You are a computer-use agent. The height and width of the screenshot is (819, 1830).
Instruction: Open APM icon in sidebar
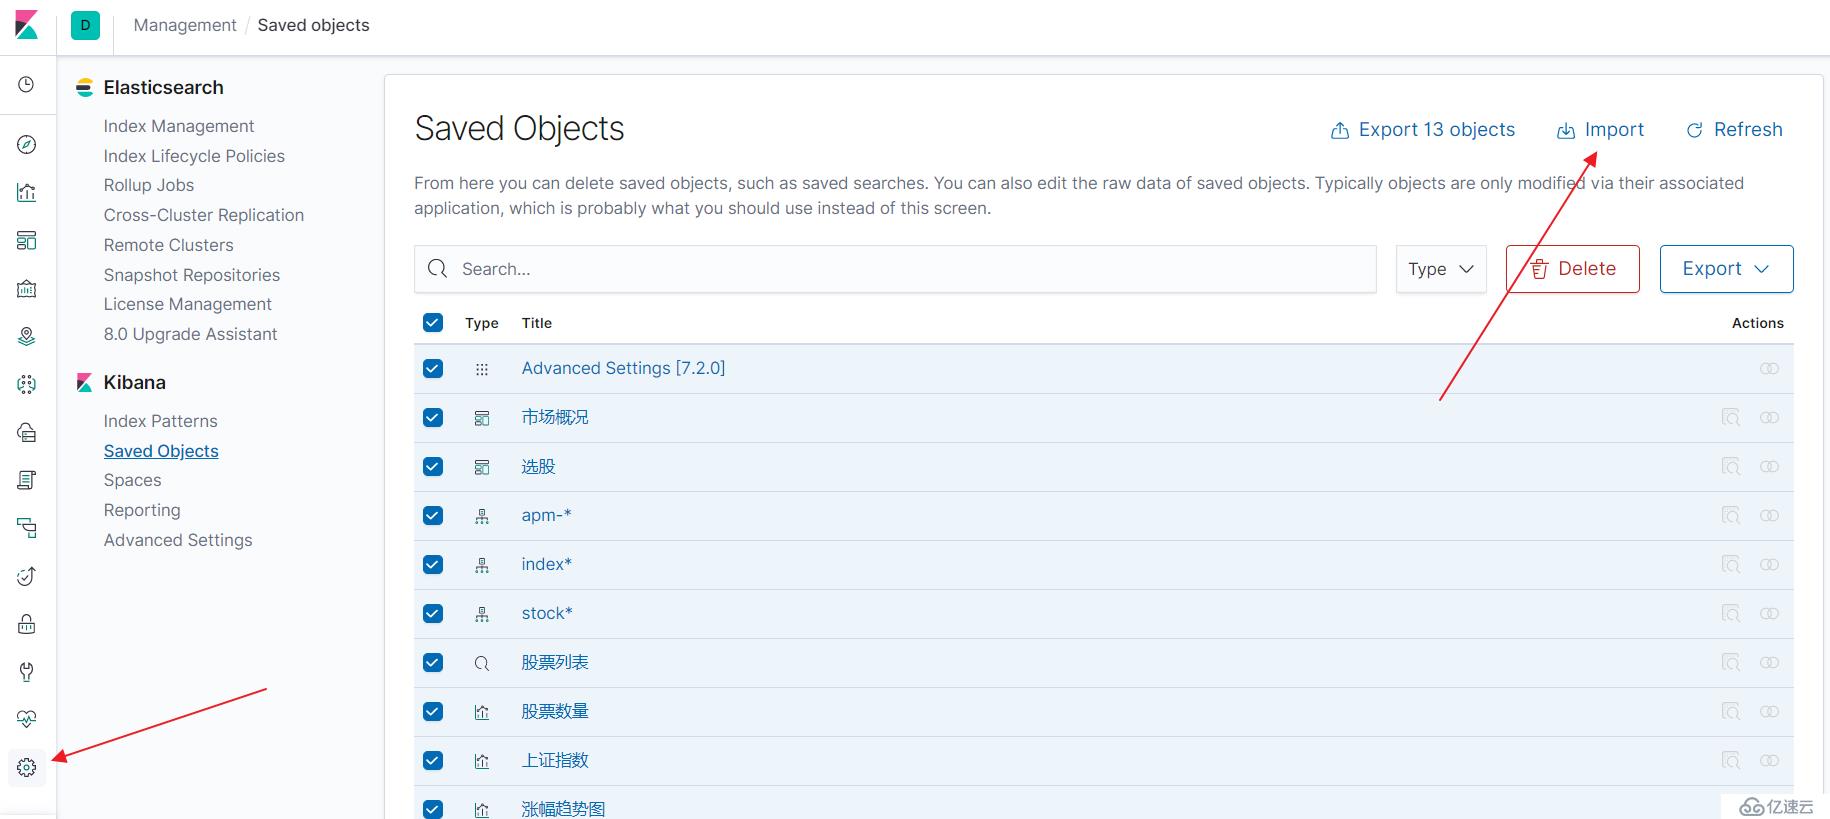[x=27, y=528]
